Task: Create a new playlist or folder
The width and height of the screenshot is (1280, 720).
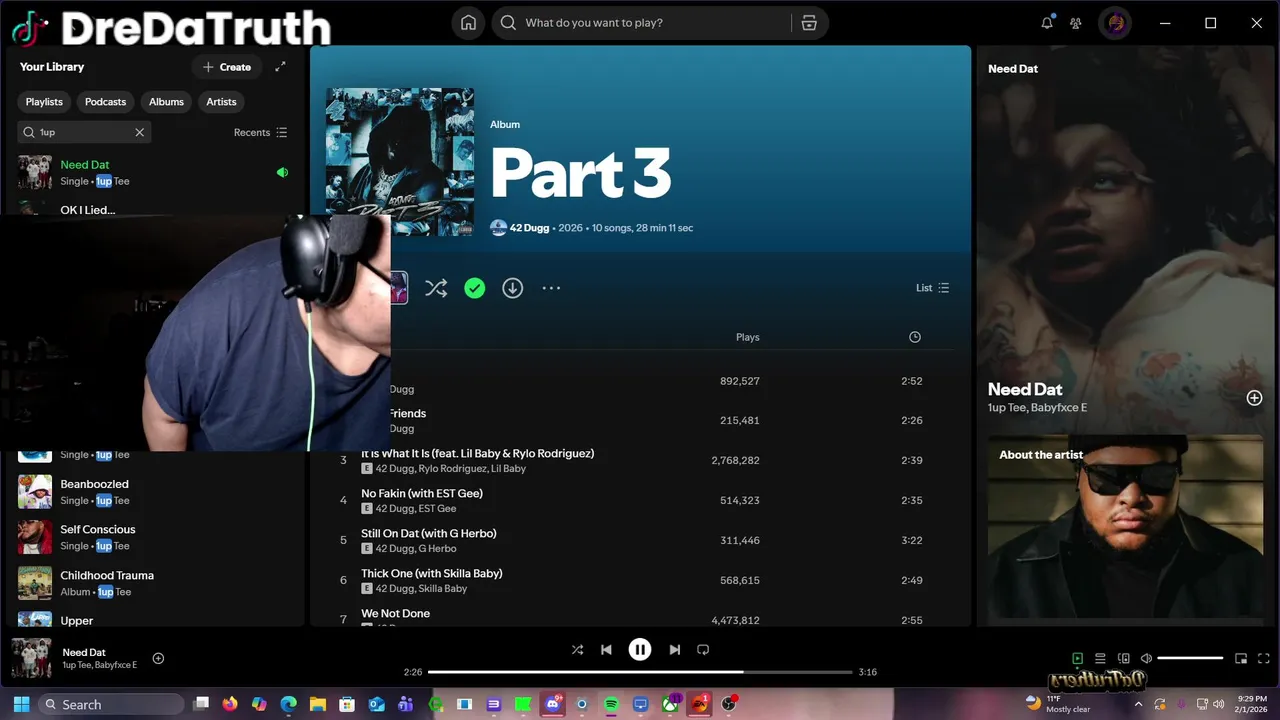Action: tap(227, 67)
